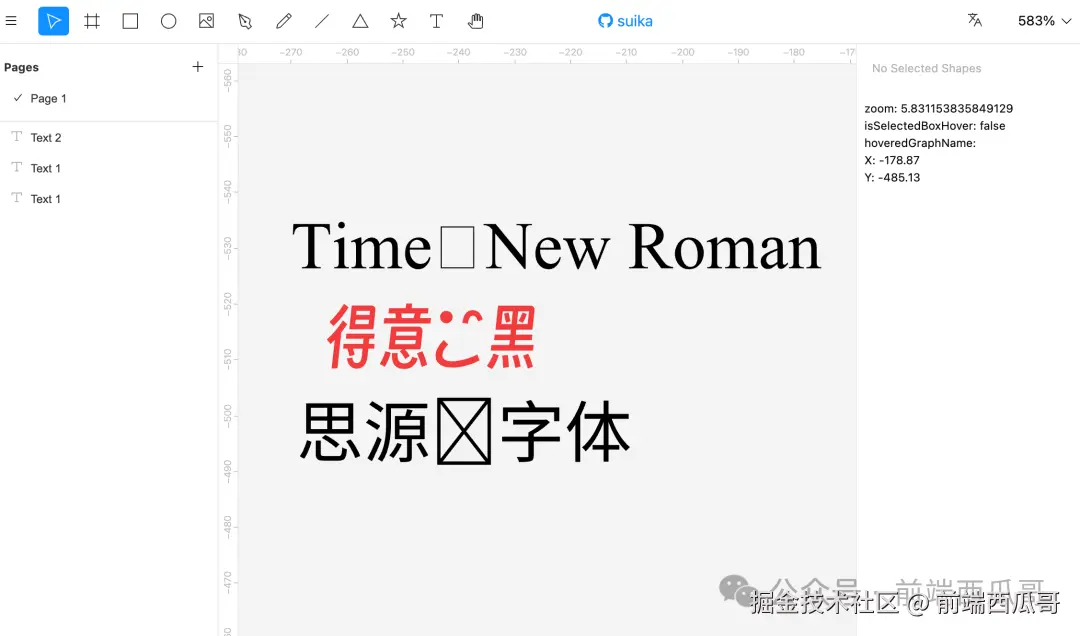Select the Pen path tool

tap(245, 21)
